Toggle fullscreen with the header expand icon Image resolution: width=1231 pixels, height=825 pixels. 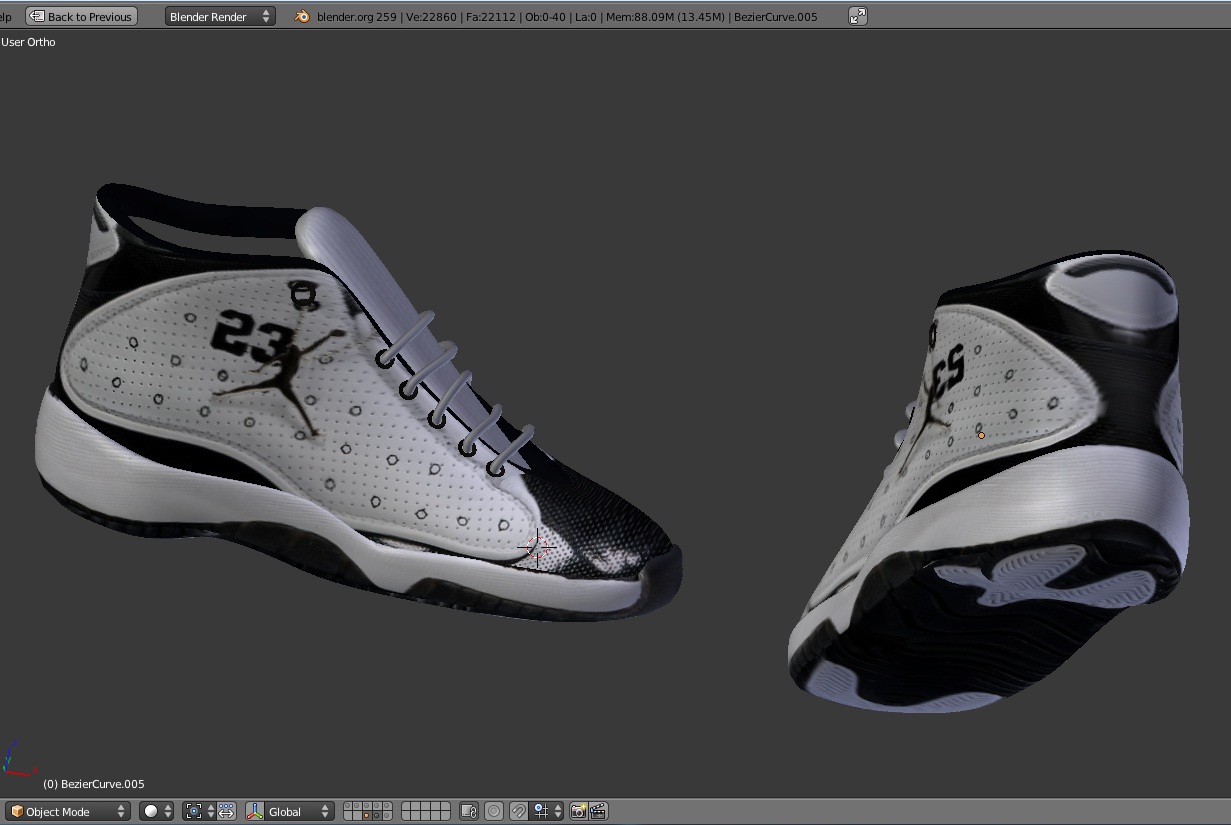tap(858, 16)
